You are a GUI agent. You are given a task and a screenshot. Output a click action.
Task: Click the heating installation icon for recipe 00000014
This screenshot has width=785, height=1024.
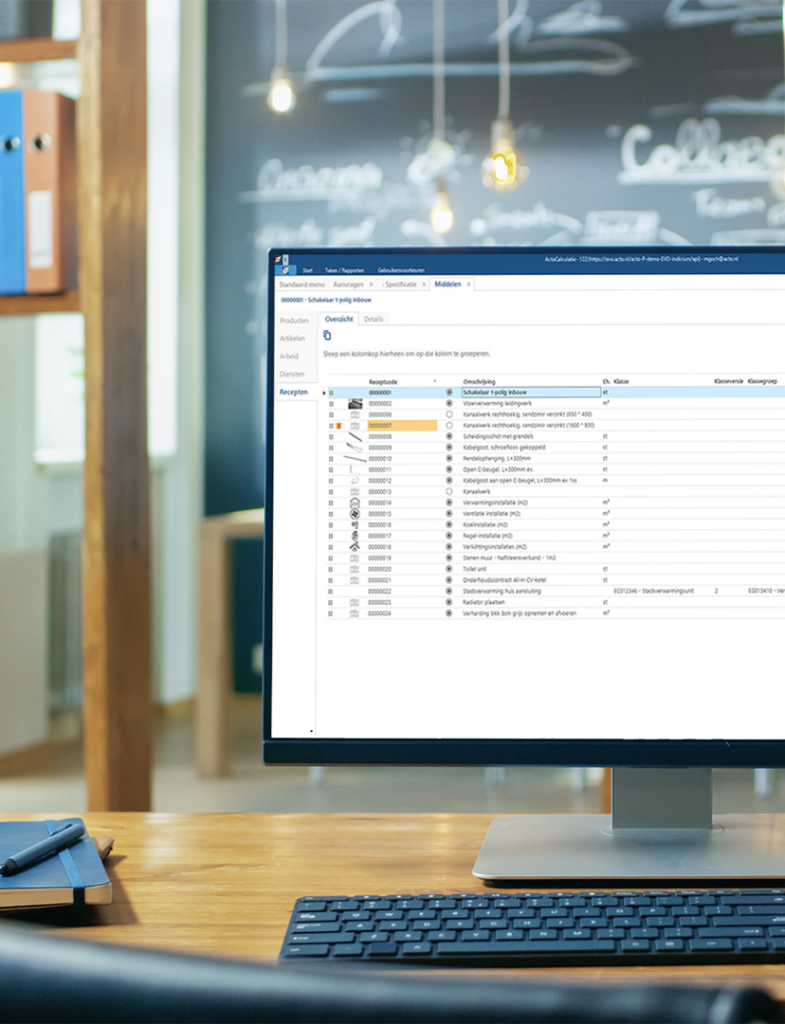tap(354, 503)
